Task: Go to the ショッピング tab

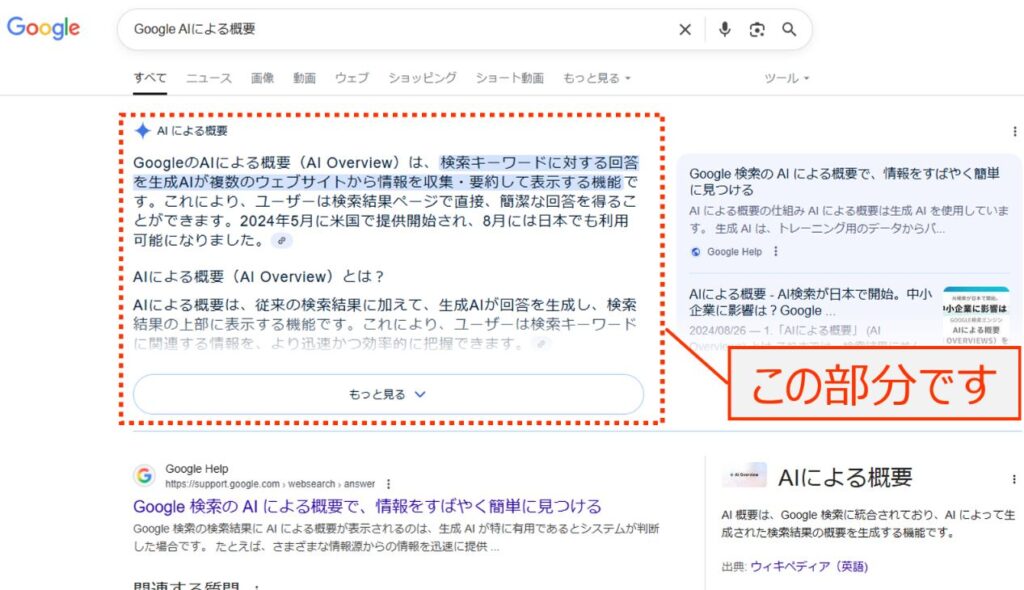Action: pos(423,78)
